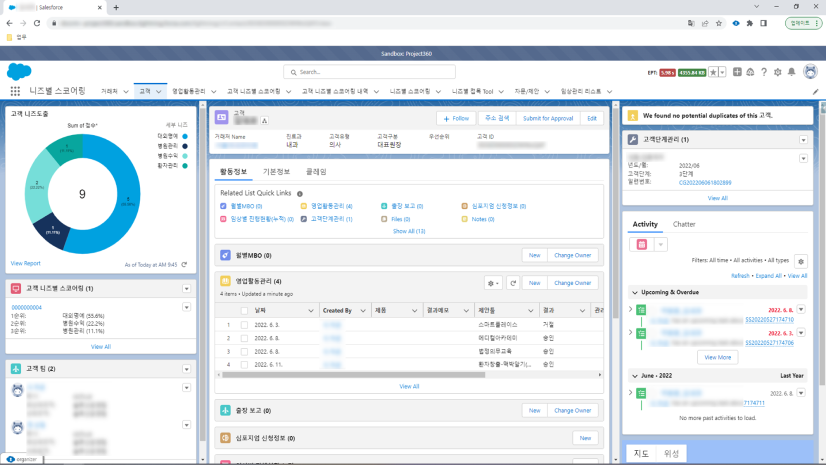Open the activity timeline filter gear
826x465 pixels.
click(x=801, y=261)
